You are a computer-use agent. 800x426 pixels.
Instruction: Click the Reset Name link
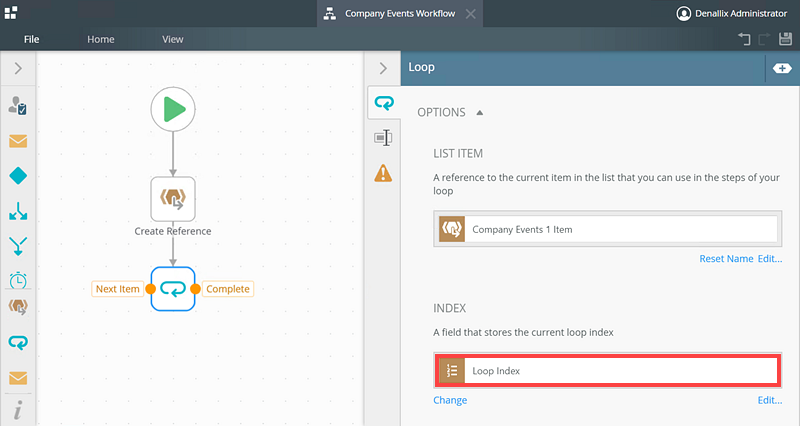click(x=726, y=259)
